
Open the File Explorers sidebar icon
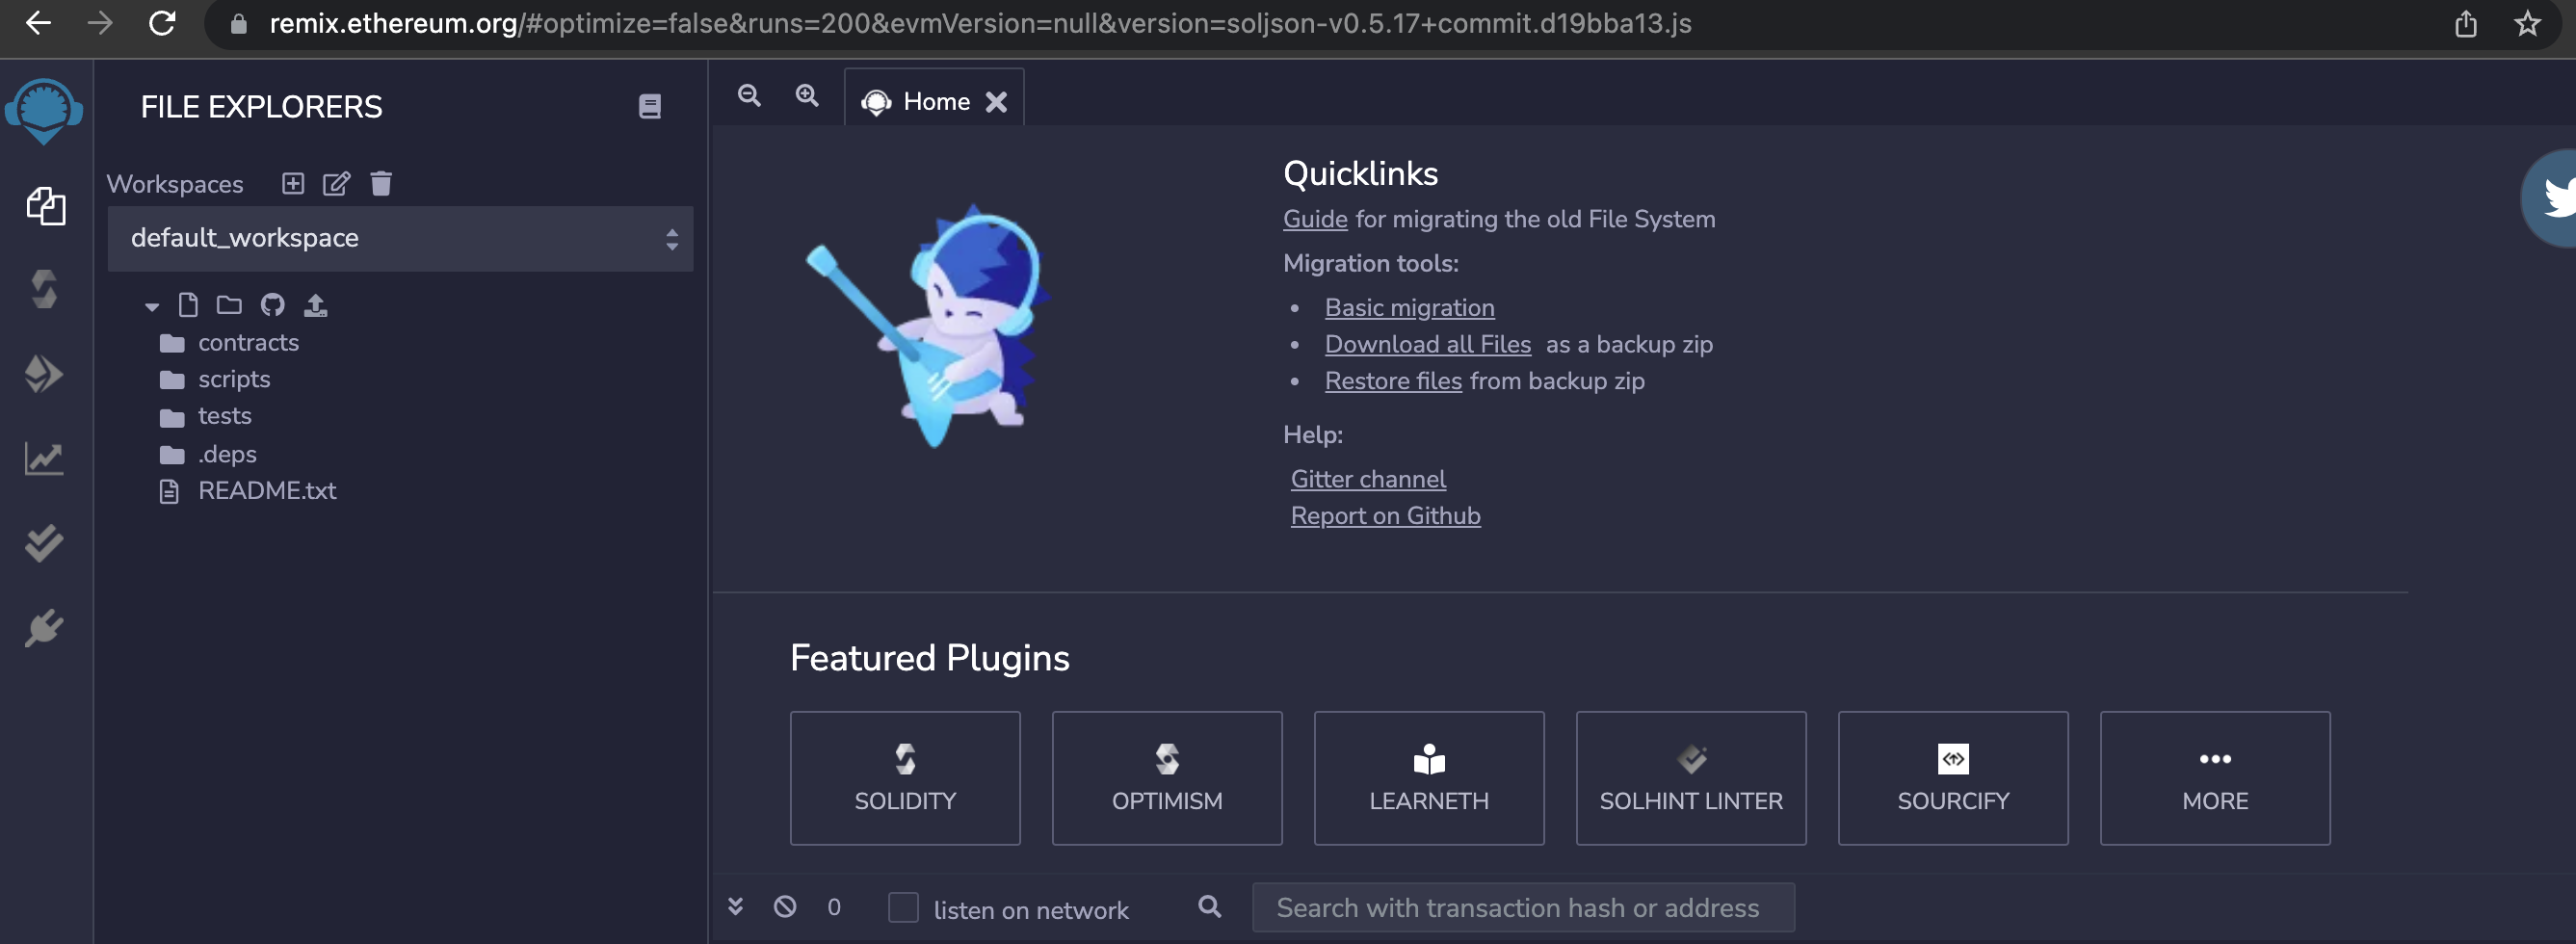(x=46, y=206)
